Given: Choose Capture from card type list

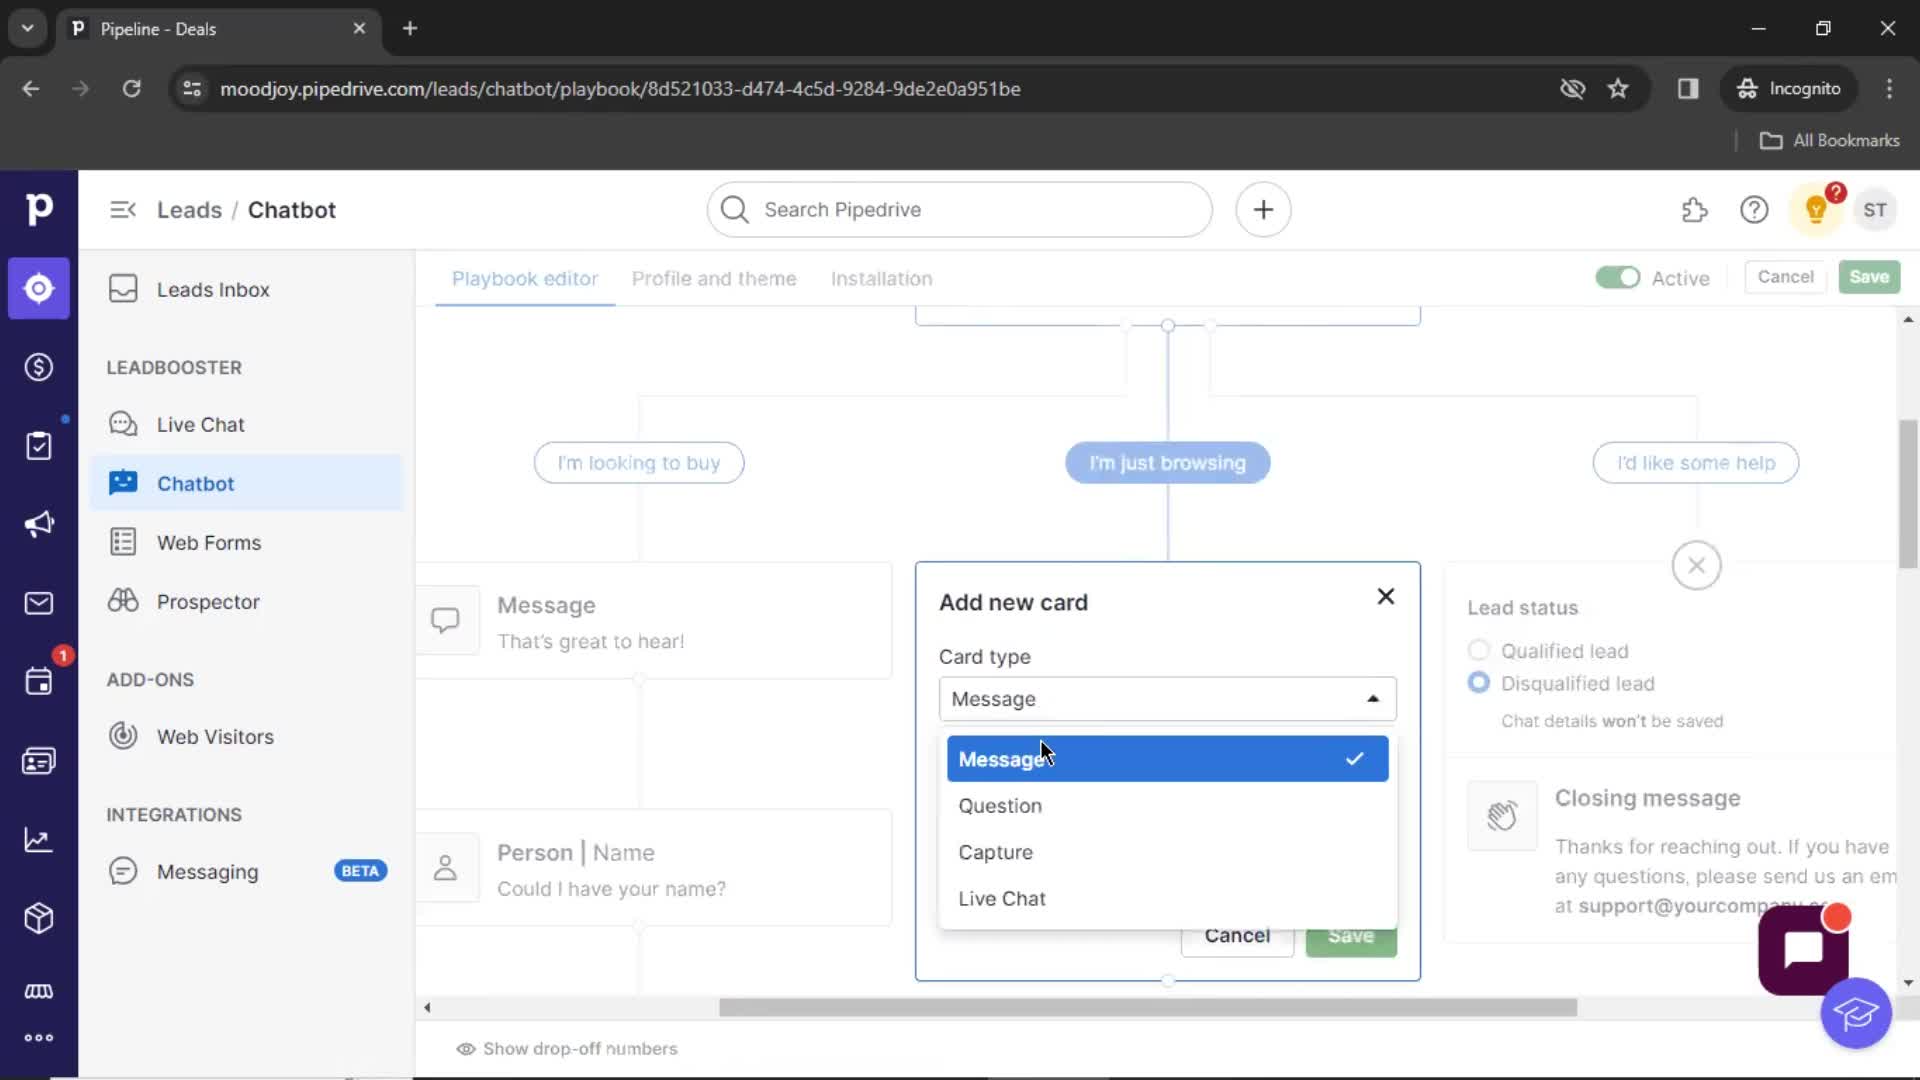Looking at the screenshot, I should click(x=996, y=852).
